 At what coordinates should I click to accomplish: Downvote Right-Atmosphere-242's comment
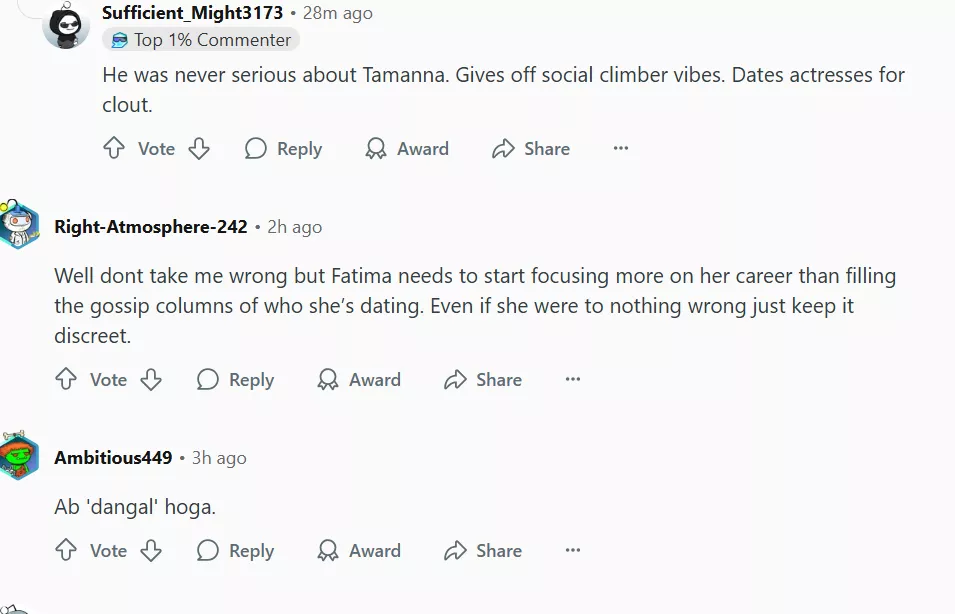click(x=151, y=380)
